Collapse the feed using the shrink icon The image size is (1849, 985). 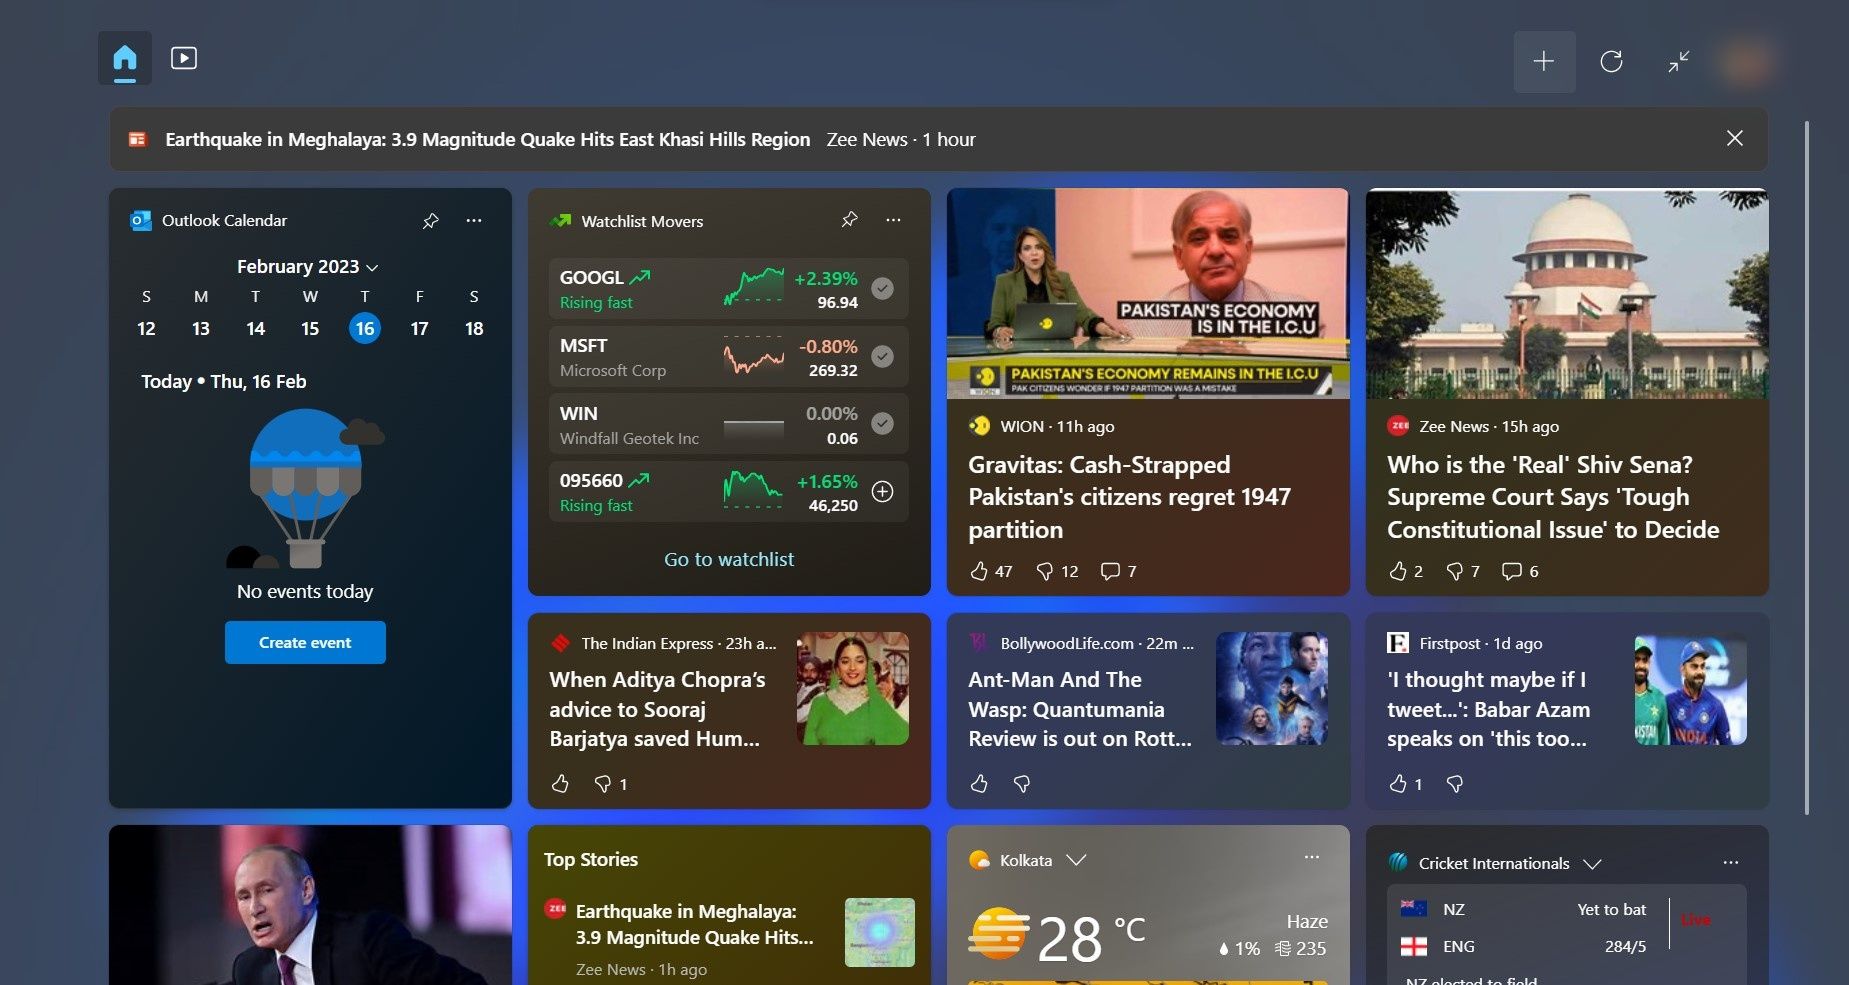coord(1679,61)
